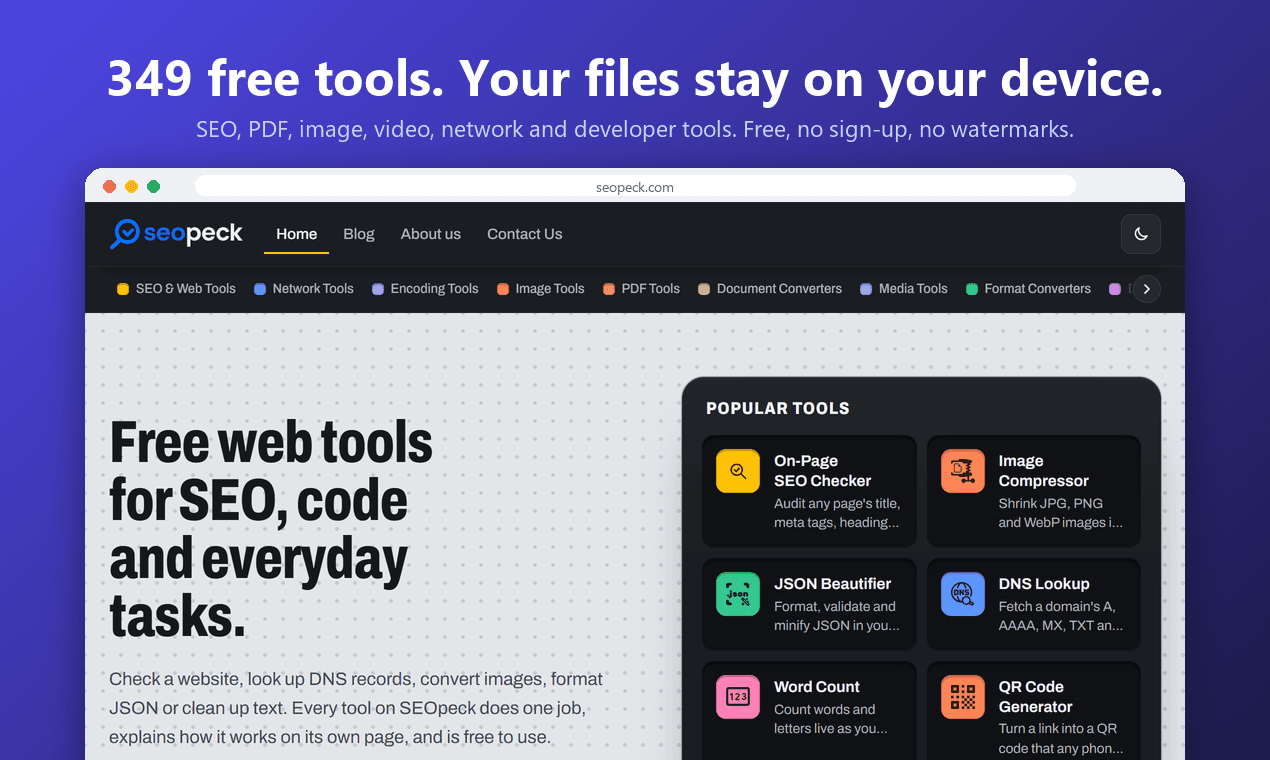This screenshot has height=760, width=1270.
Task: Click the orange Image Tools color dot
Action: click(x=503, y=289)
